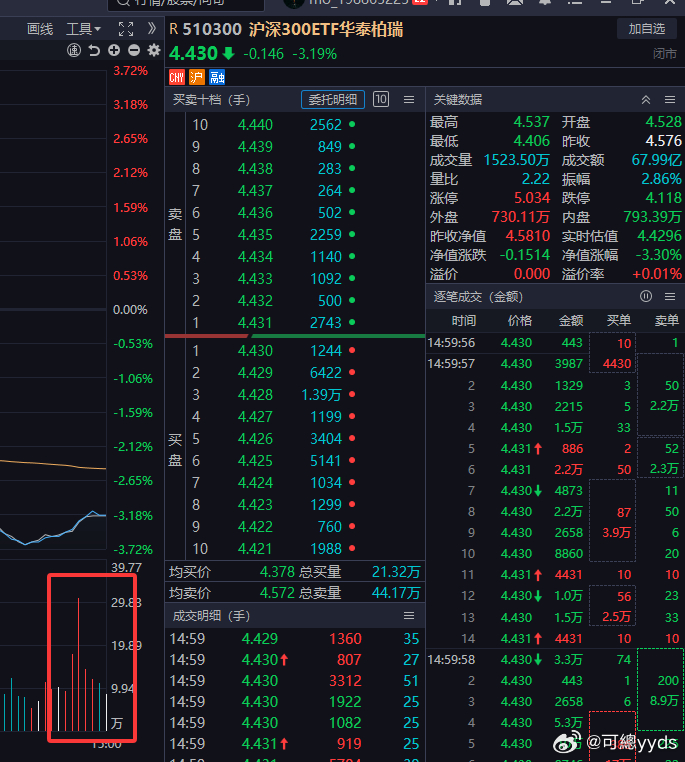Click the red CNY currency badge
Image resolution: width=685 pixels, height=762 pixels.
tap(177, 77)
